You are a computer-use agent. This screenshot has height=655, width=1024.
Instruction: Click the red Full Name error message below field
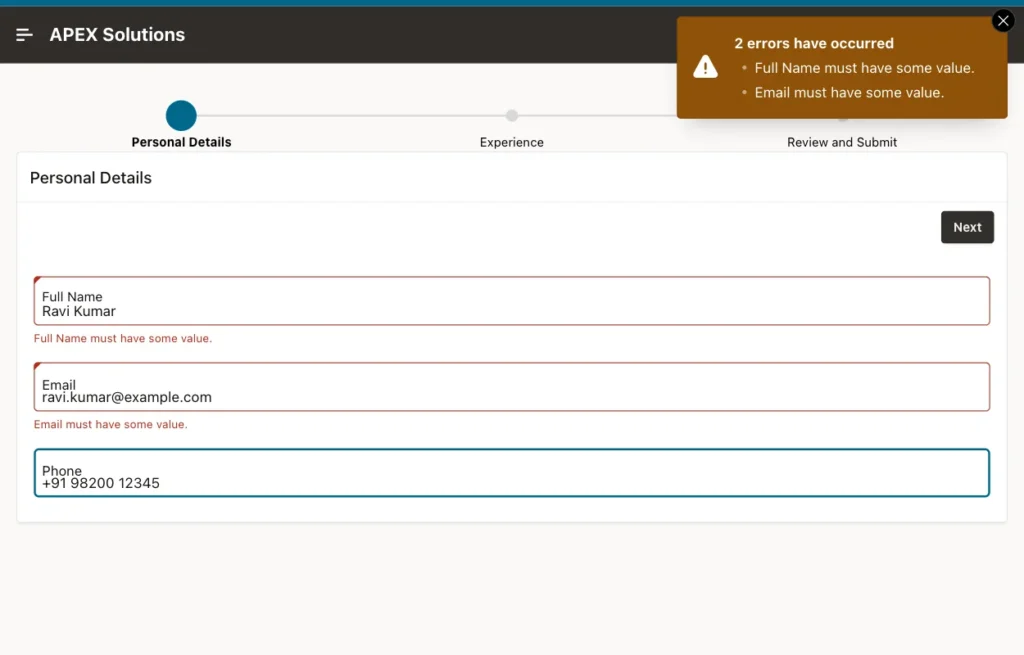123,338
